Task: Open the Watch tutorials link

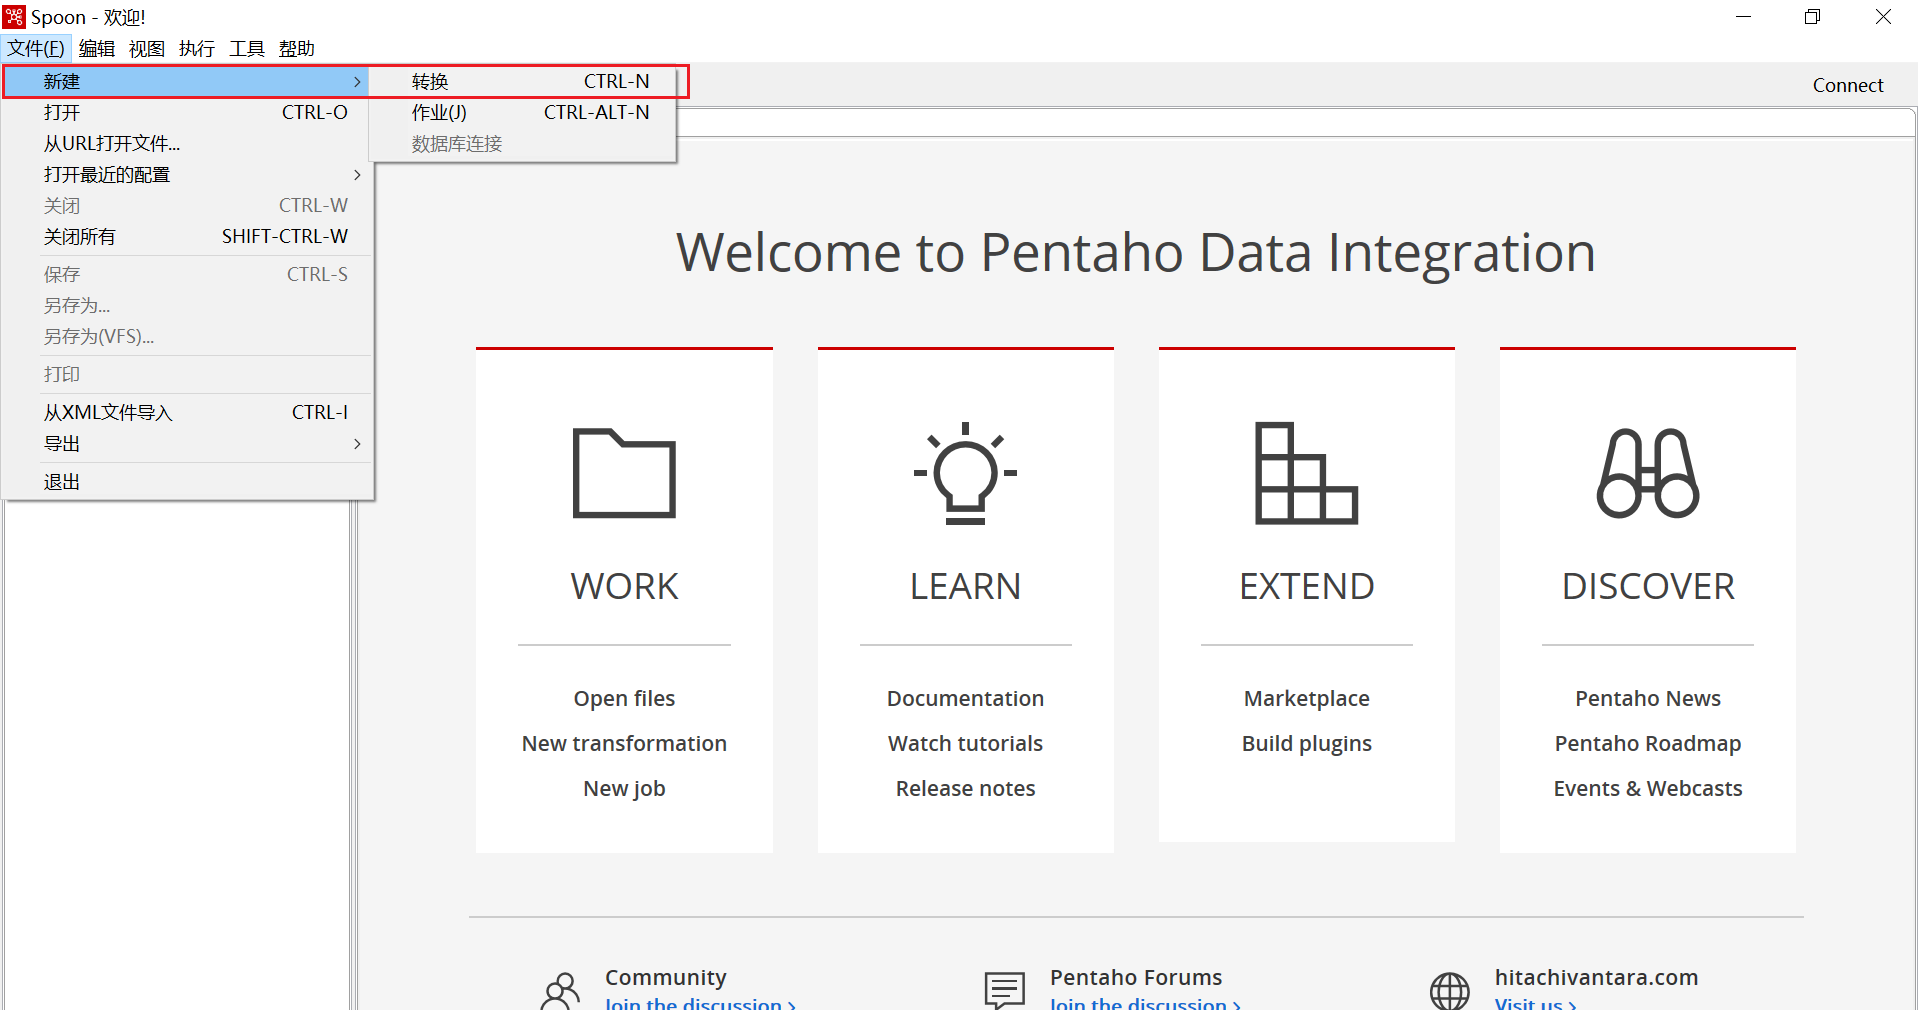Action: click(x=965, y=744)
